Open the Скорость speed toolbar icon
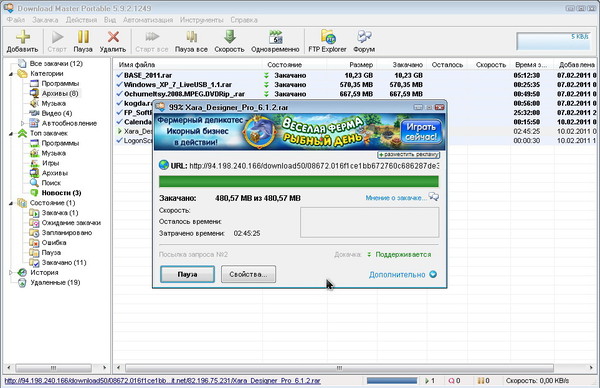This screenshot has width=600, height=388. click(x=229, y=37)
